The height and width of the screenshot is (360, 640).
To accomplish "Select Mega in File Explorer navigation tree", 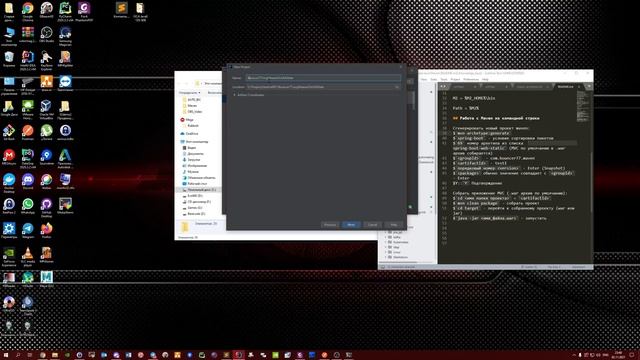I will [x=189, y=120].
